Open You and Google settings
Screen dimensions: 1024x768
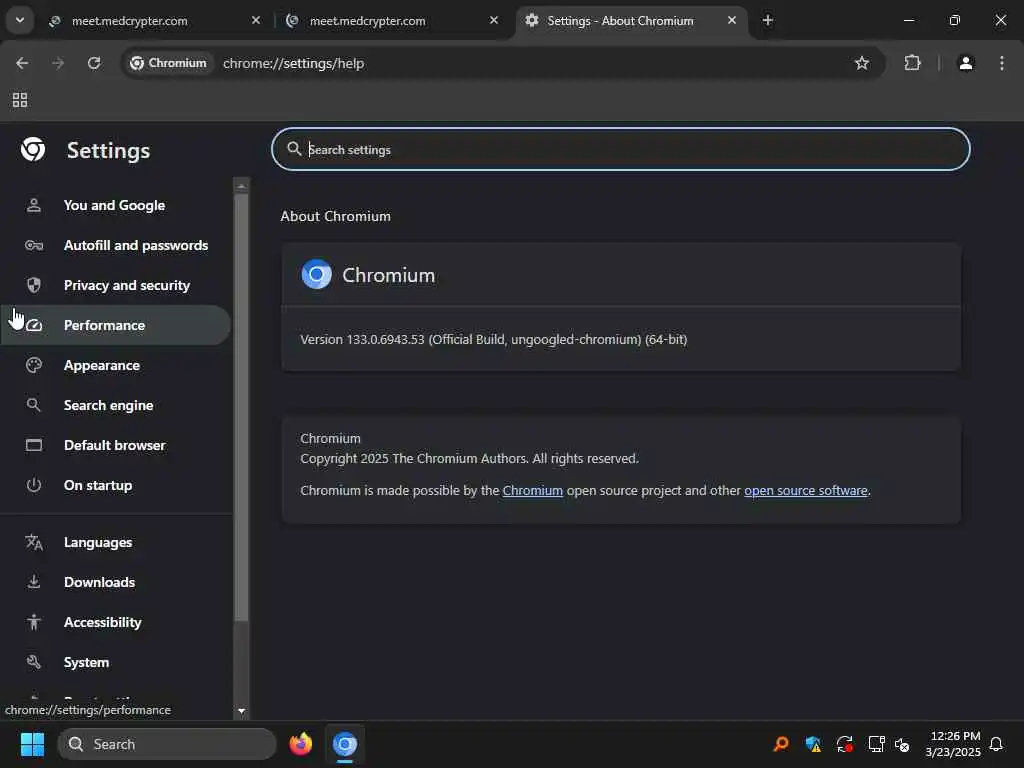click(x=114, y=205)
